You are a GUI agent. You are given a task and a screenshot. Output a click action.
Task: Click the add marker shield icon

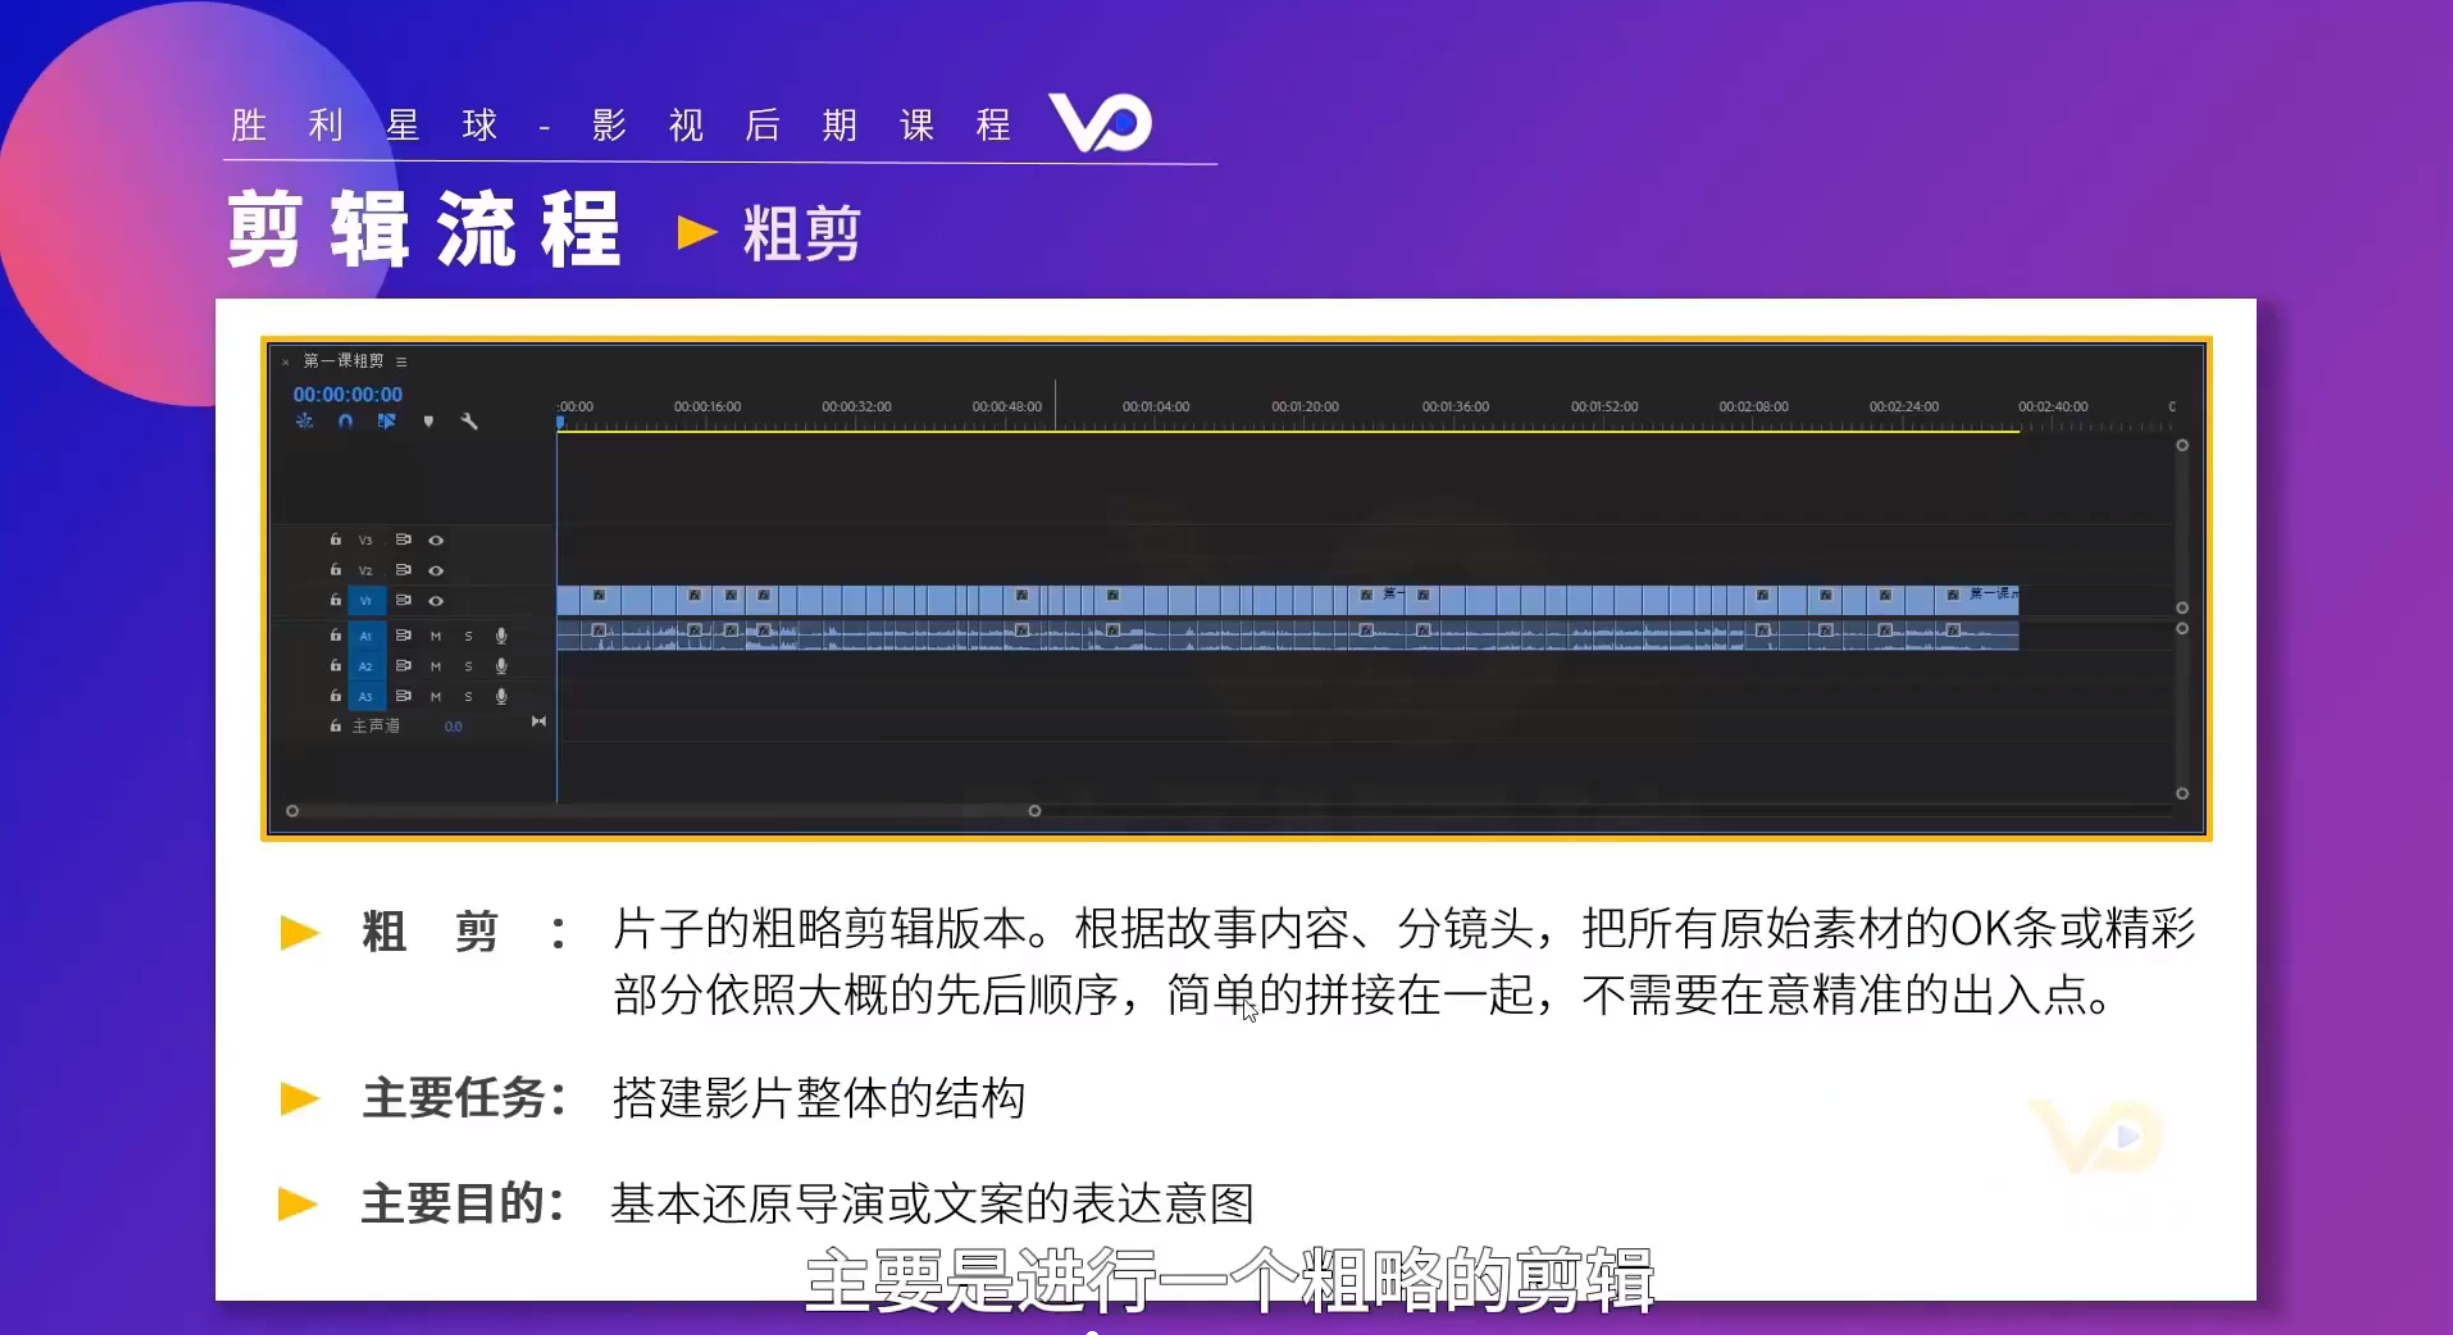click(428, 421)
